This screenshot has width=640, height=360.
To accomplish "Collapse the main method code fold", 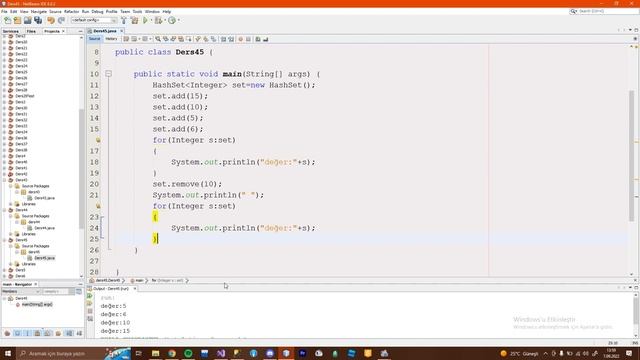I will click(108, 74).
